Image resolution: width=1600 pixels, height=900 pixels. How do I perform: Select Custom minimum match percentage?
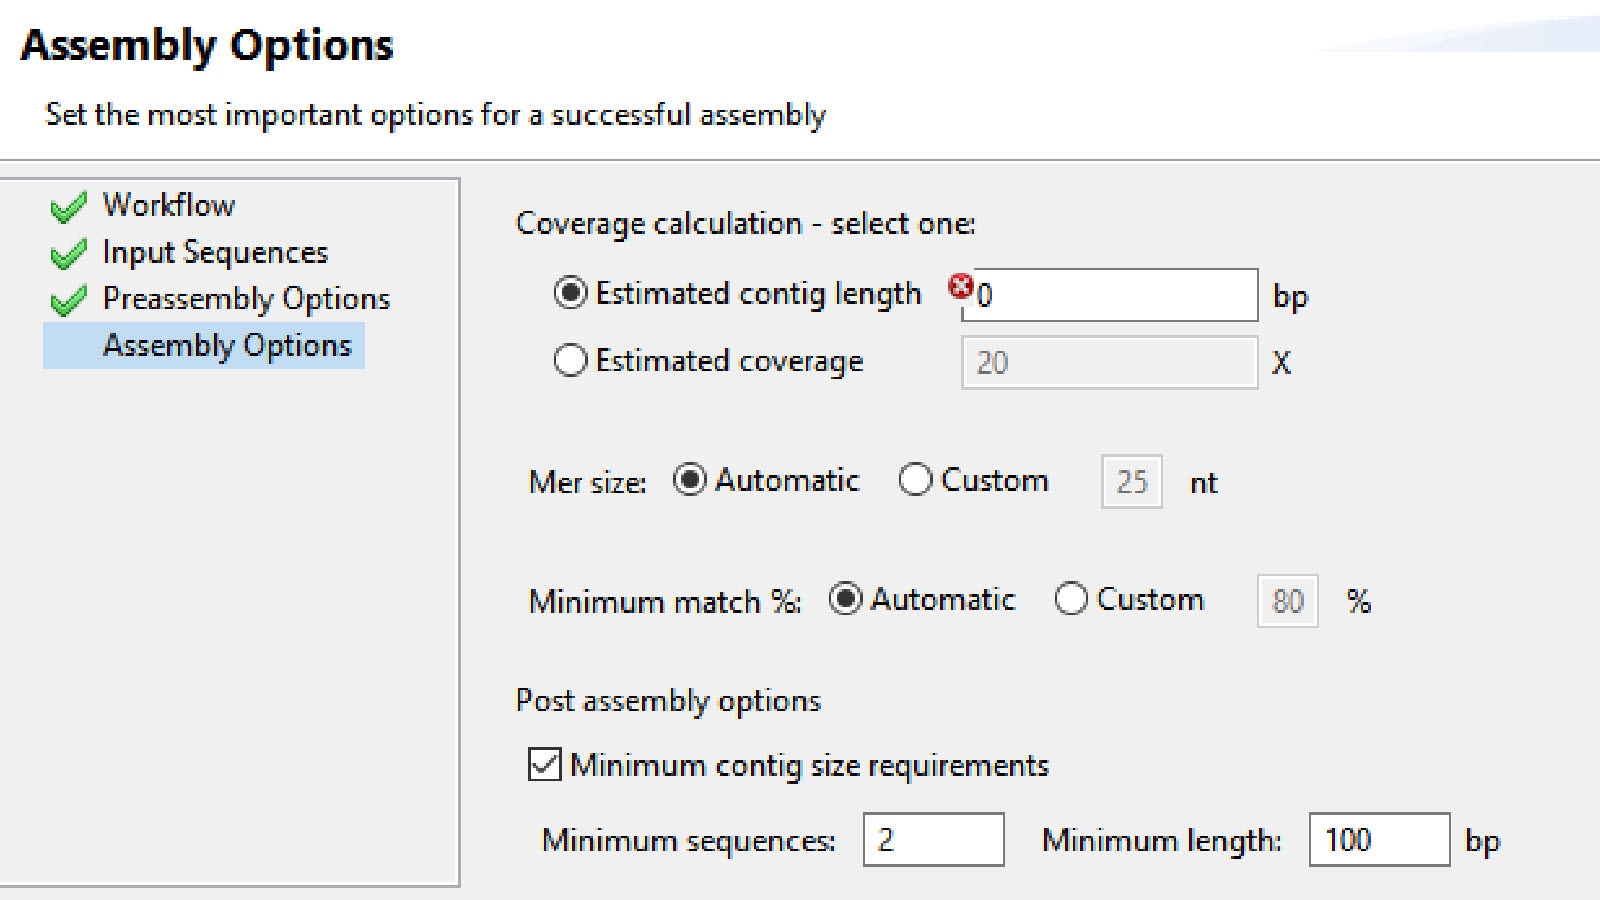[x=1071, y=599]
